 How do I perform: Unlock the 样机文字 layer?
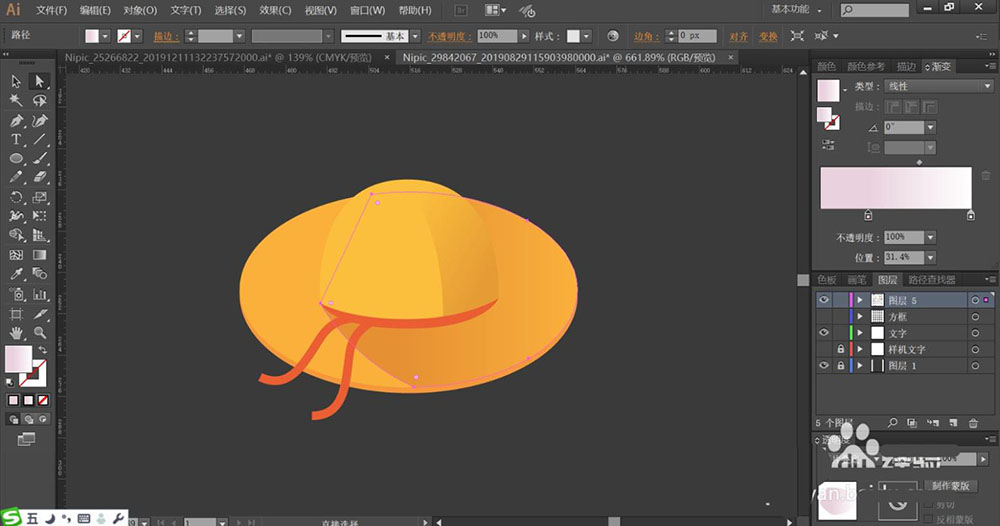(840, 350)
